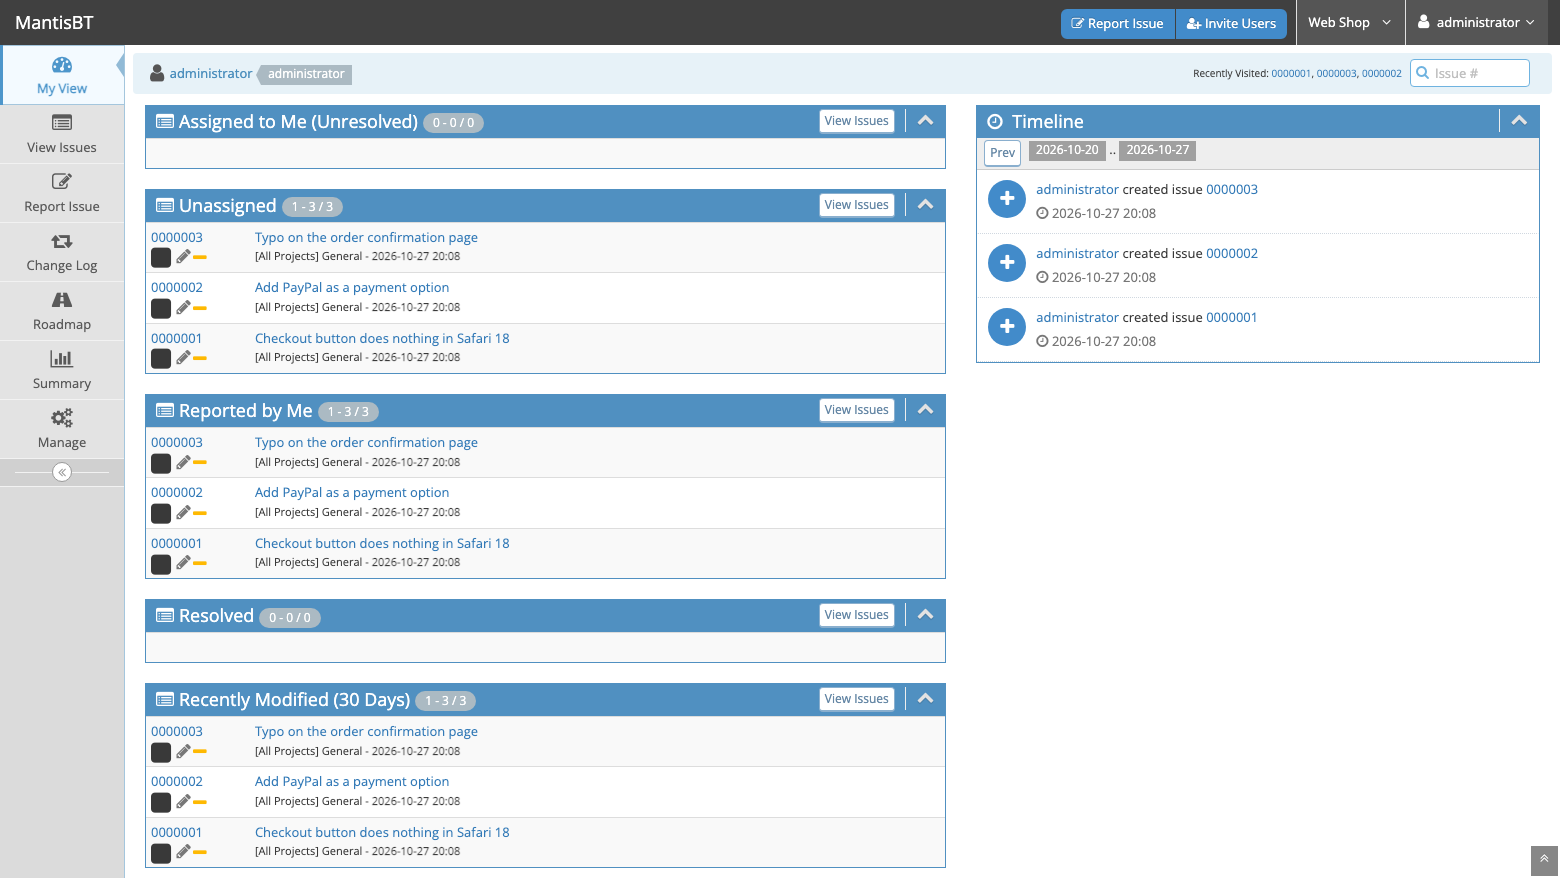Click the Summary bar chart icon
Image resolution: width=1560 pixels, height=878 pixels.
pyautogui.click(x=62, y=359)
